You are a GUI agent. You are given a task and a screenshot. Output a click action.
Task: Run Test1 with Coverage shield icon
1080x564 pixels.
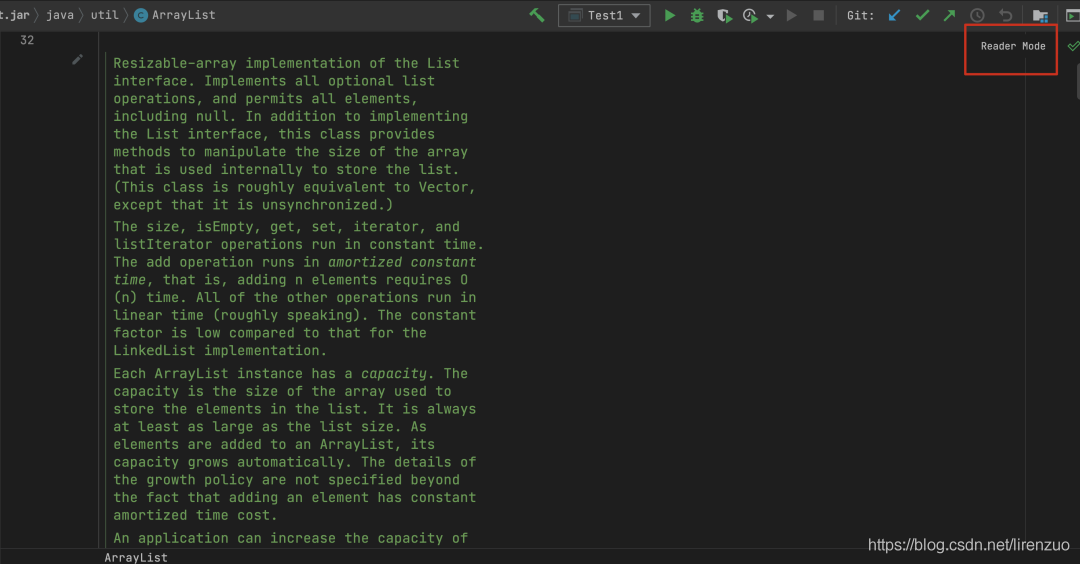pyautogui.click(x=723, y=15)
